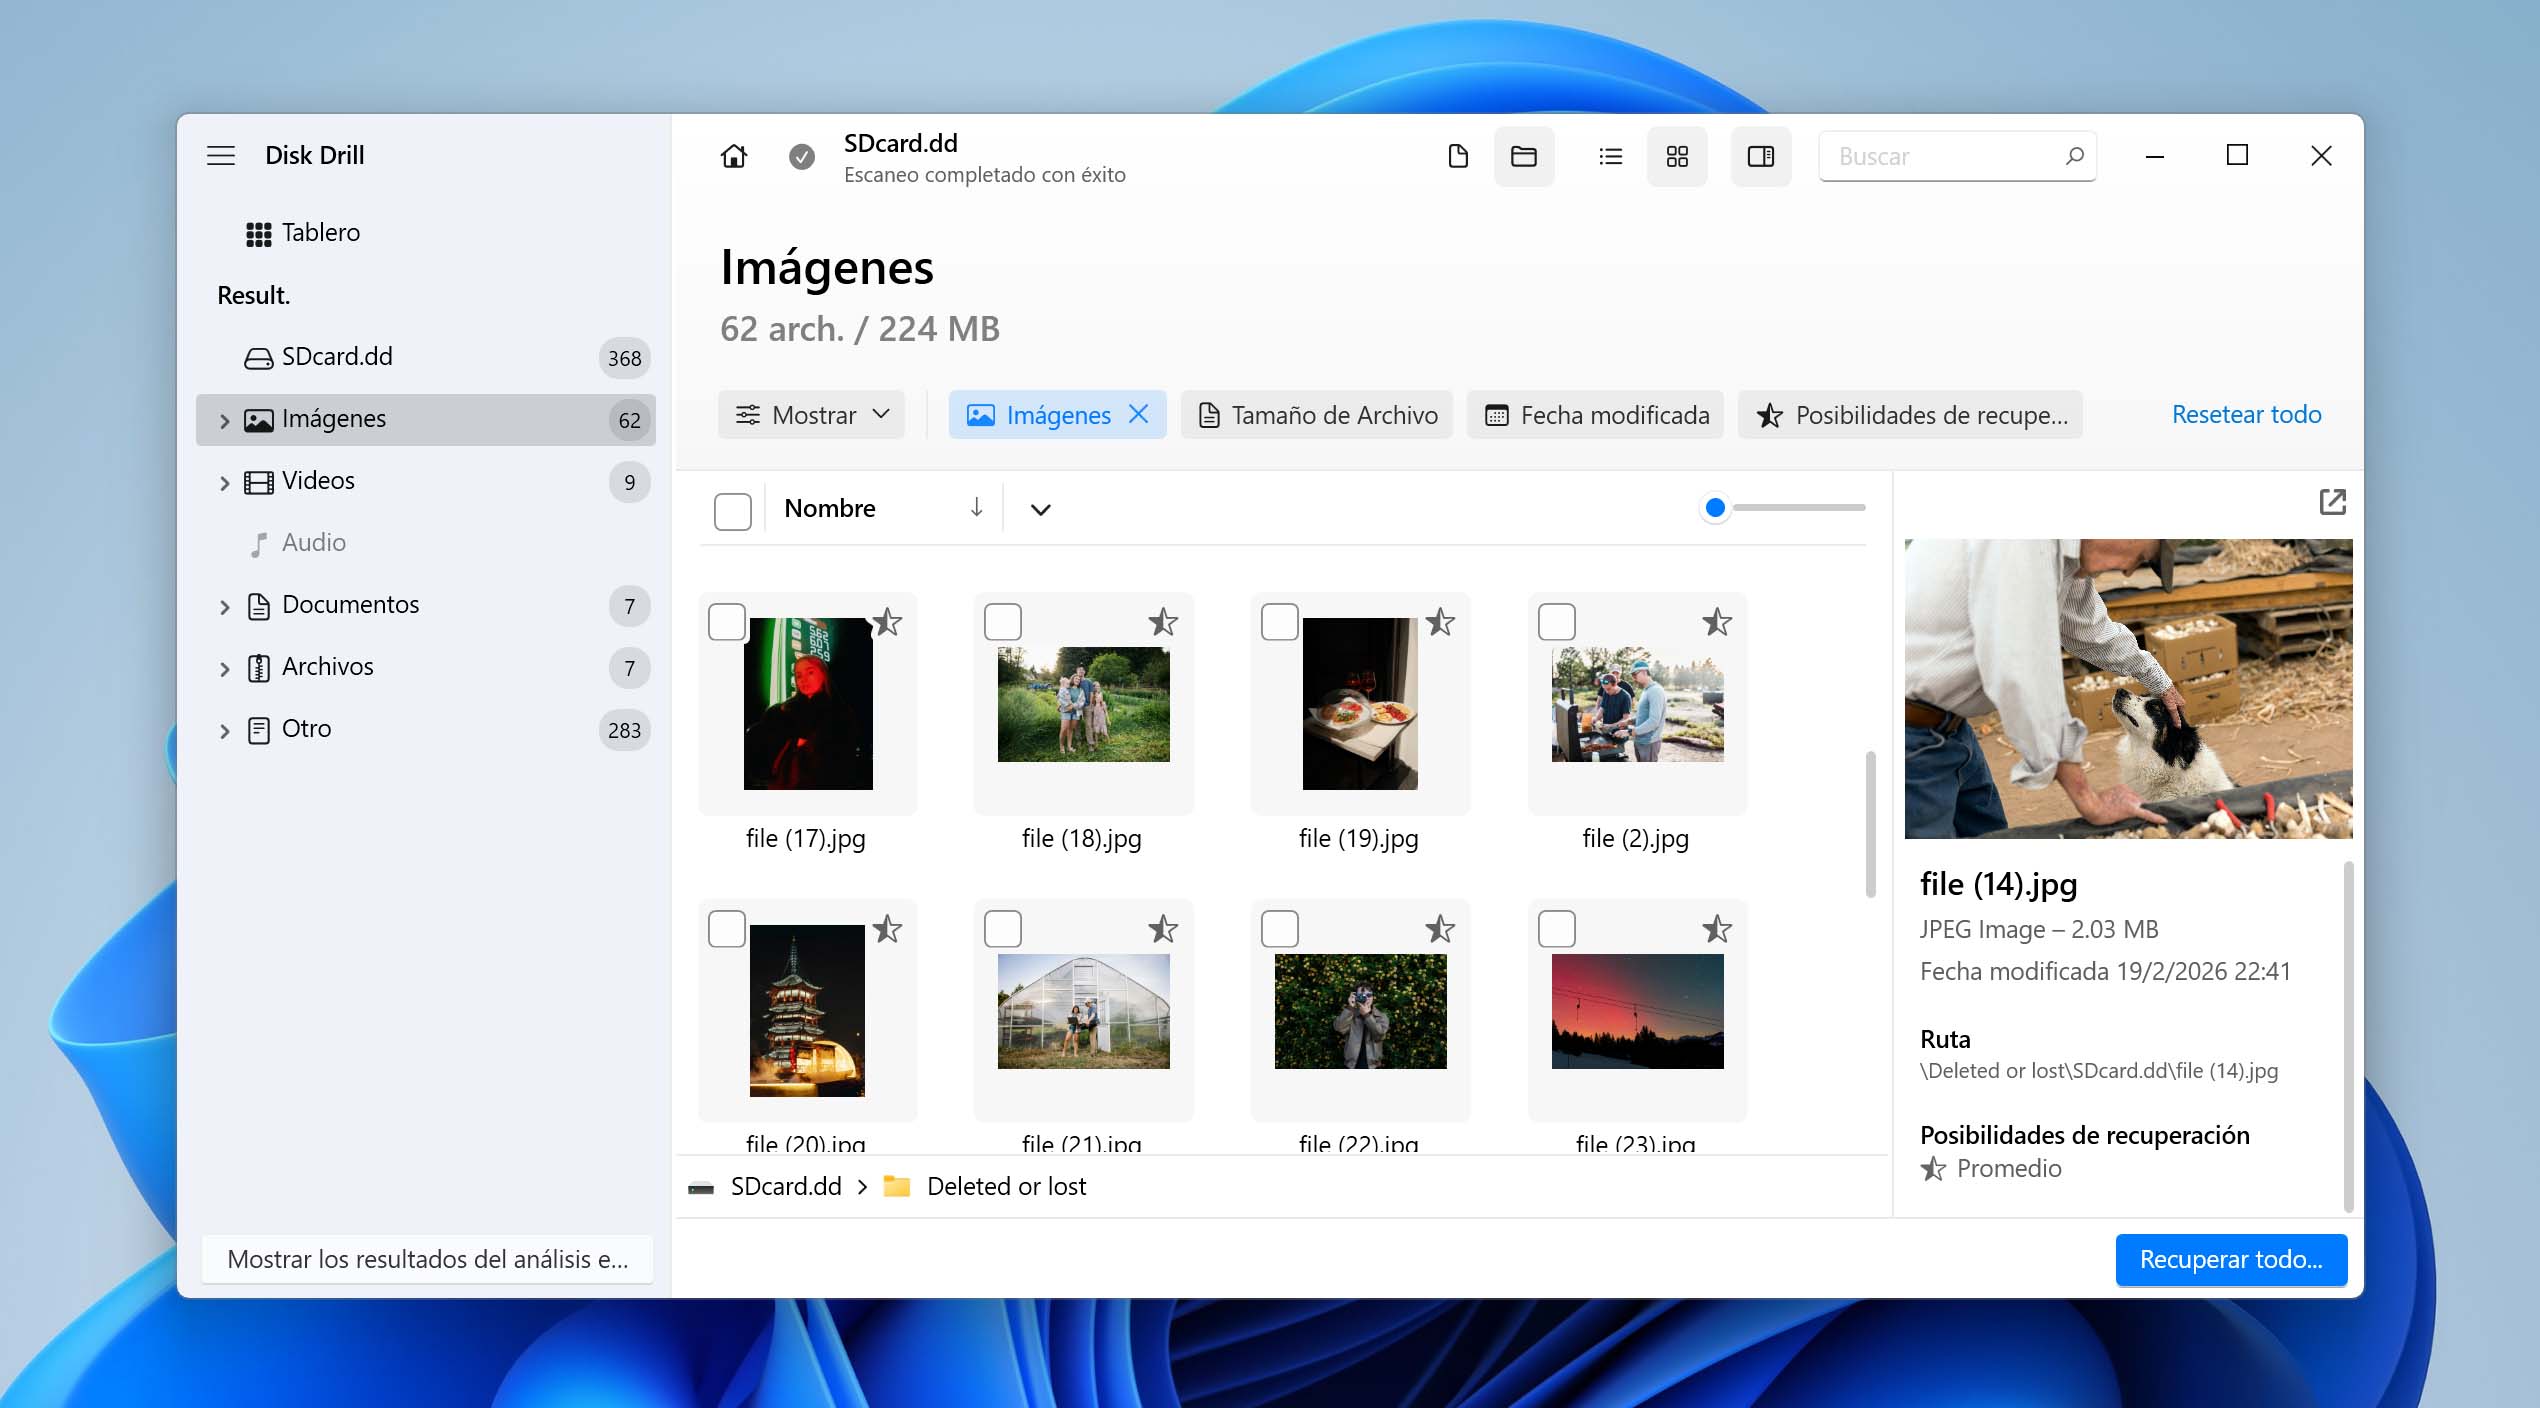Click Recuperar todo button
This screenshot has height=1408, width=2540.
coord(2231,1259)
